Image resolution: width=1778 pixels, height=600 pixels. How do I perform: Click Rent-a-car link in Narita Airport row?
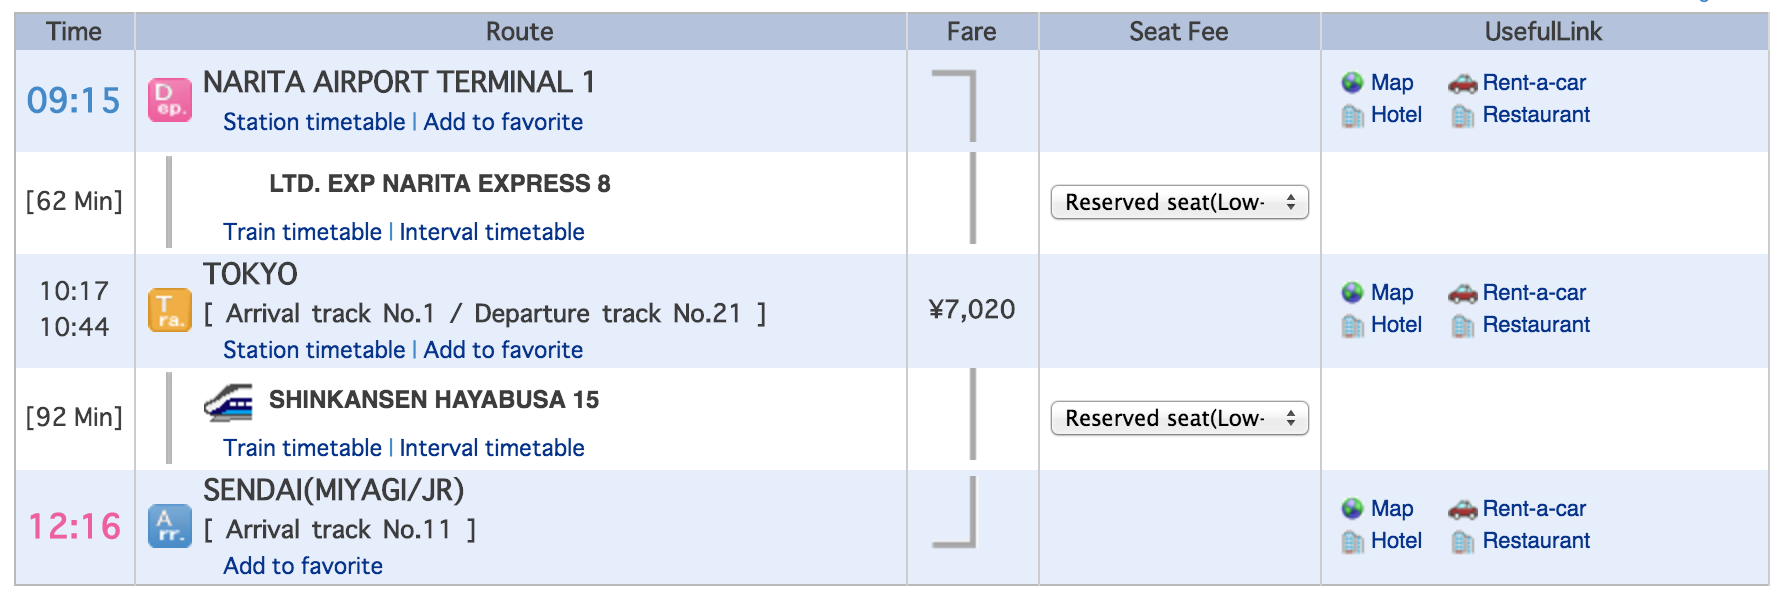click(1534, 83)
